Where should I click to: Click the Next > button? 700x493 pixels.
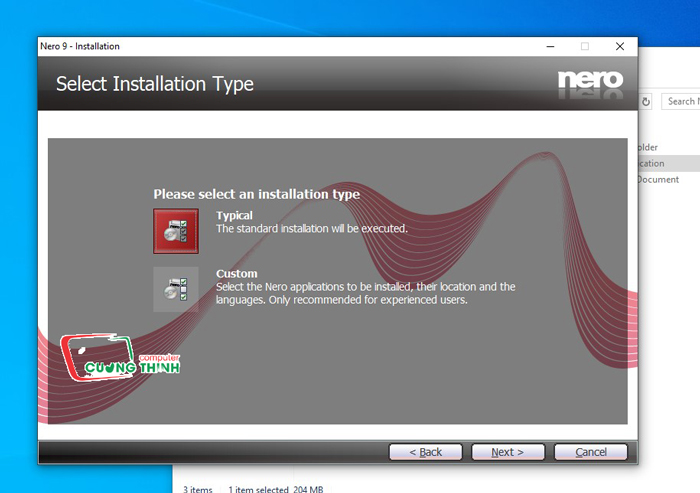coord(508,452)
